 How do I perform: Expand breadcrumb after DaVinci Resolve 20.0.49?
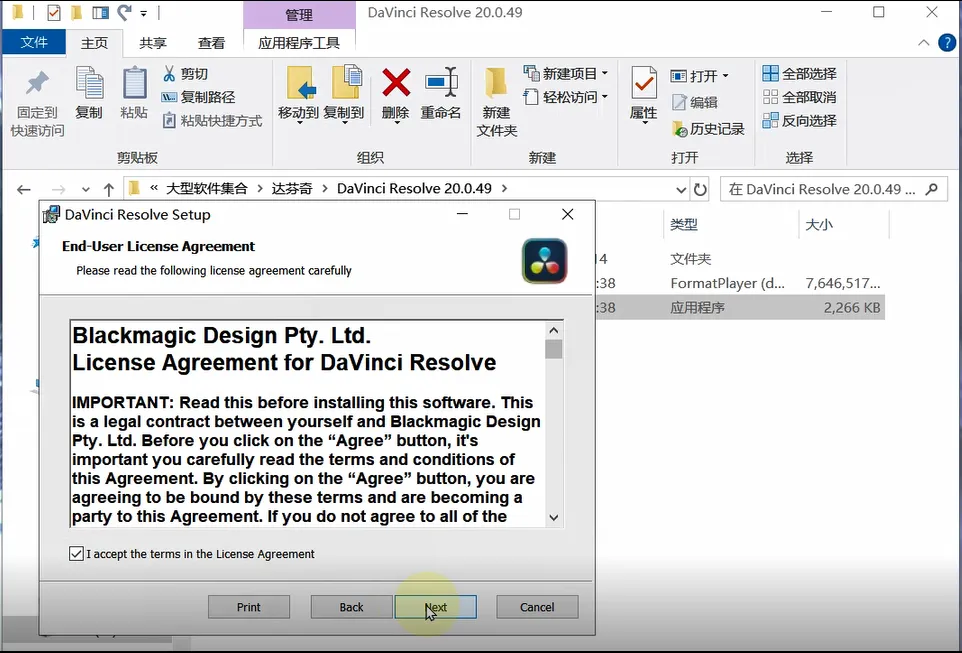coord(504,188)
